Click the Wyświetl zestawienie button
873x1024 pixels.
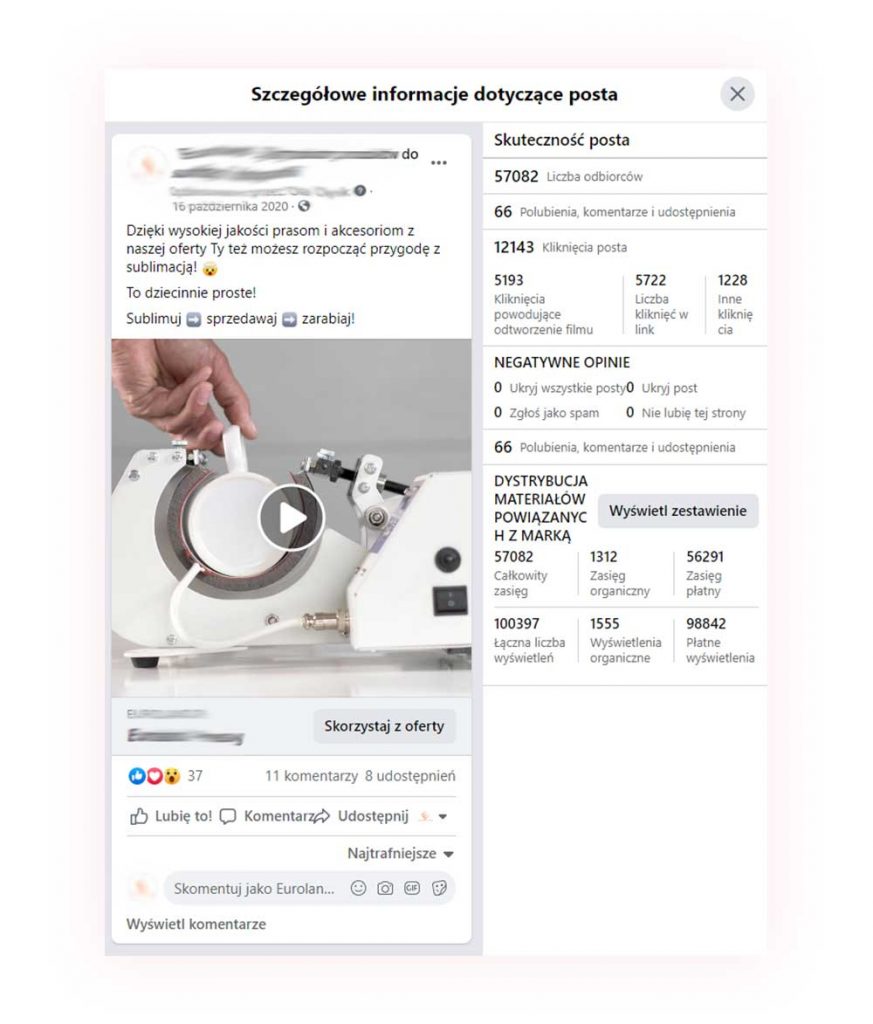[678, 511]
